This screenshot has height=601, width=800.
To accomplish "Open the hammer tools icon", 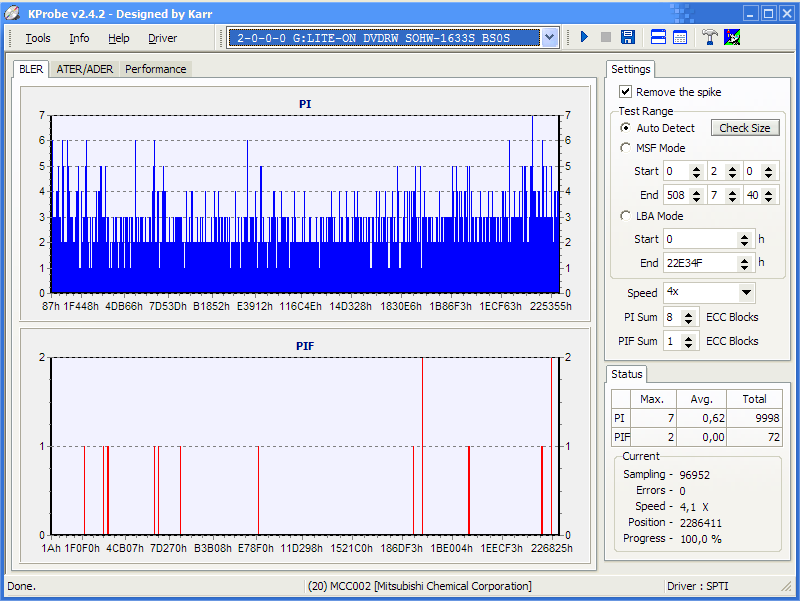I will (x=710, y=38).
